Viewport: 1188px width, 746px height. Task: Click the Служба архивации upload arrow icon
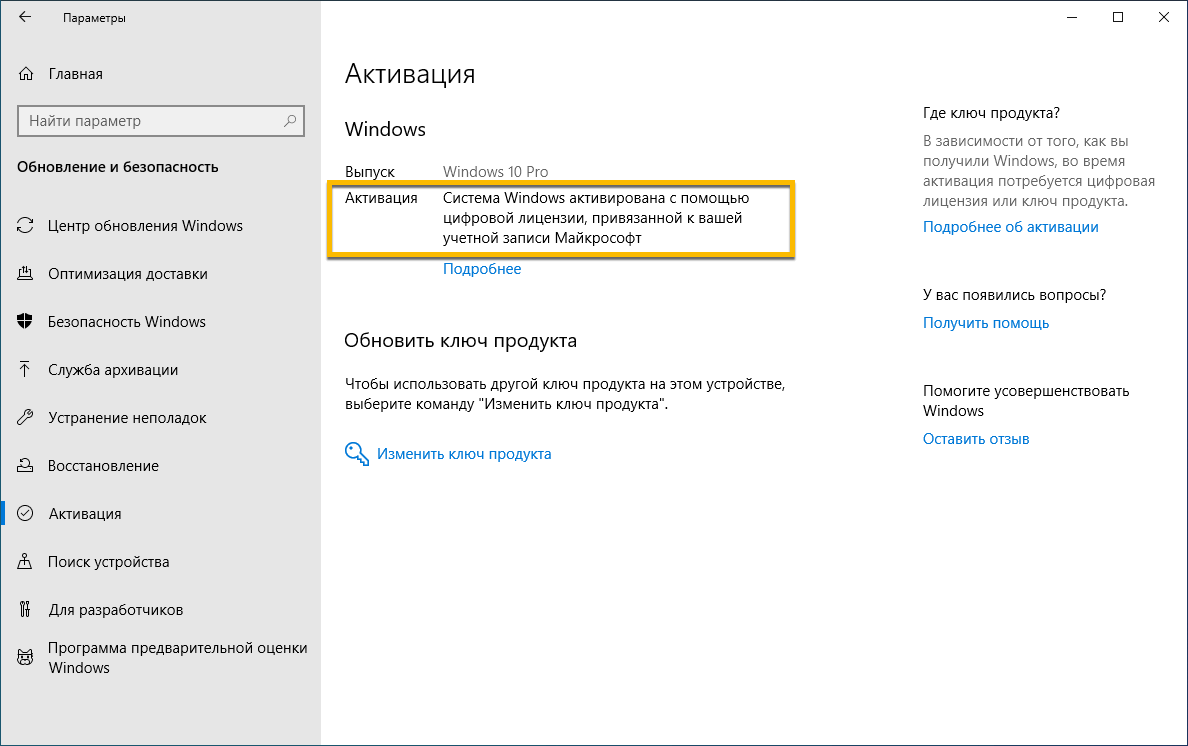point(26,370)
